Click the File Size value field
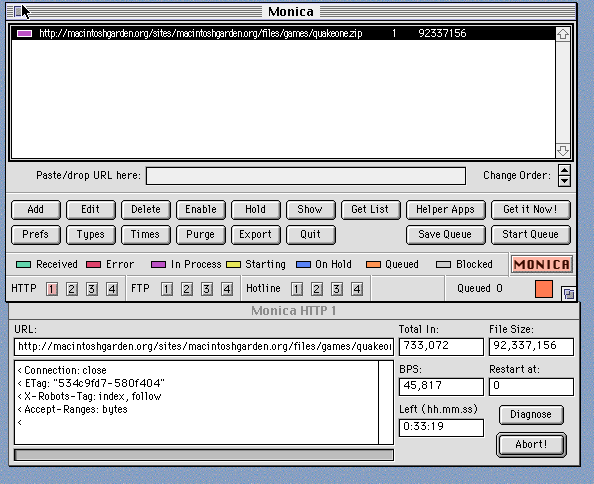 [531, 347]
